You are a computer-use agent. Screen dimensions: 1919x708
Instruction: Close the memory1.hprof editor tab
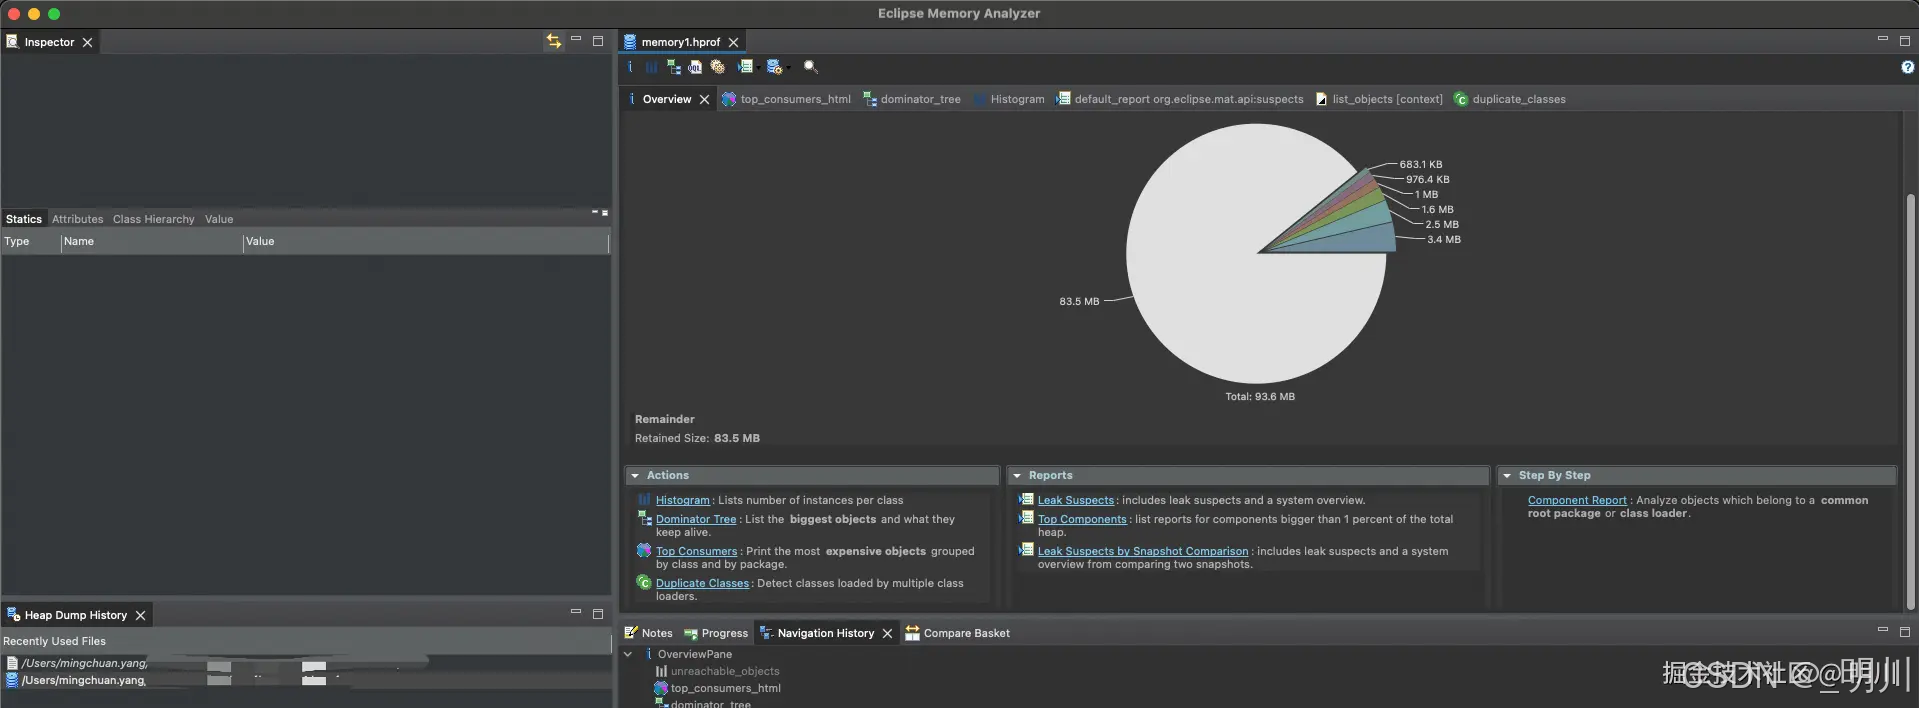tap(733, 42)
